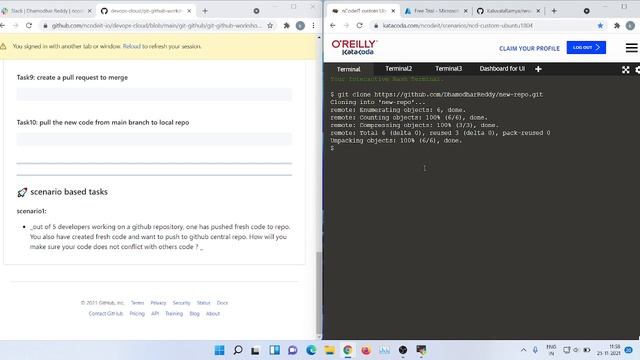The width and height of the screenshot is (640, 360).
Task: Switch to Google Chrome on the taskbar
Action: click(348, 350)
